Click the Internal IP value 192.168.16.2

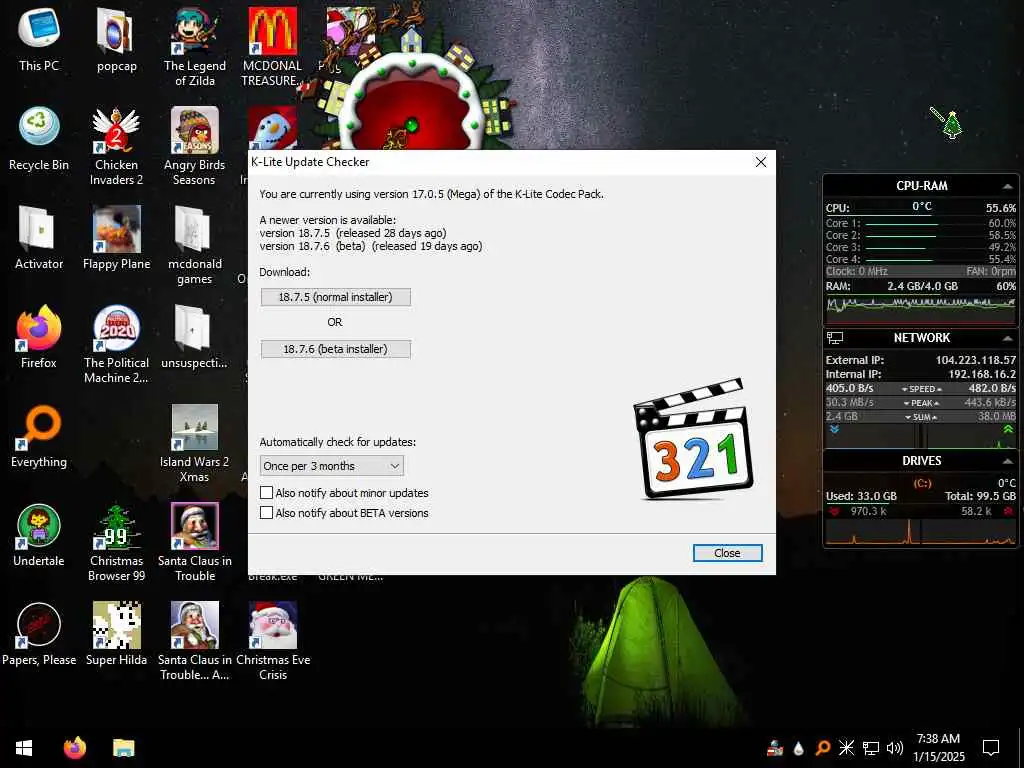tap(982, 374)
